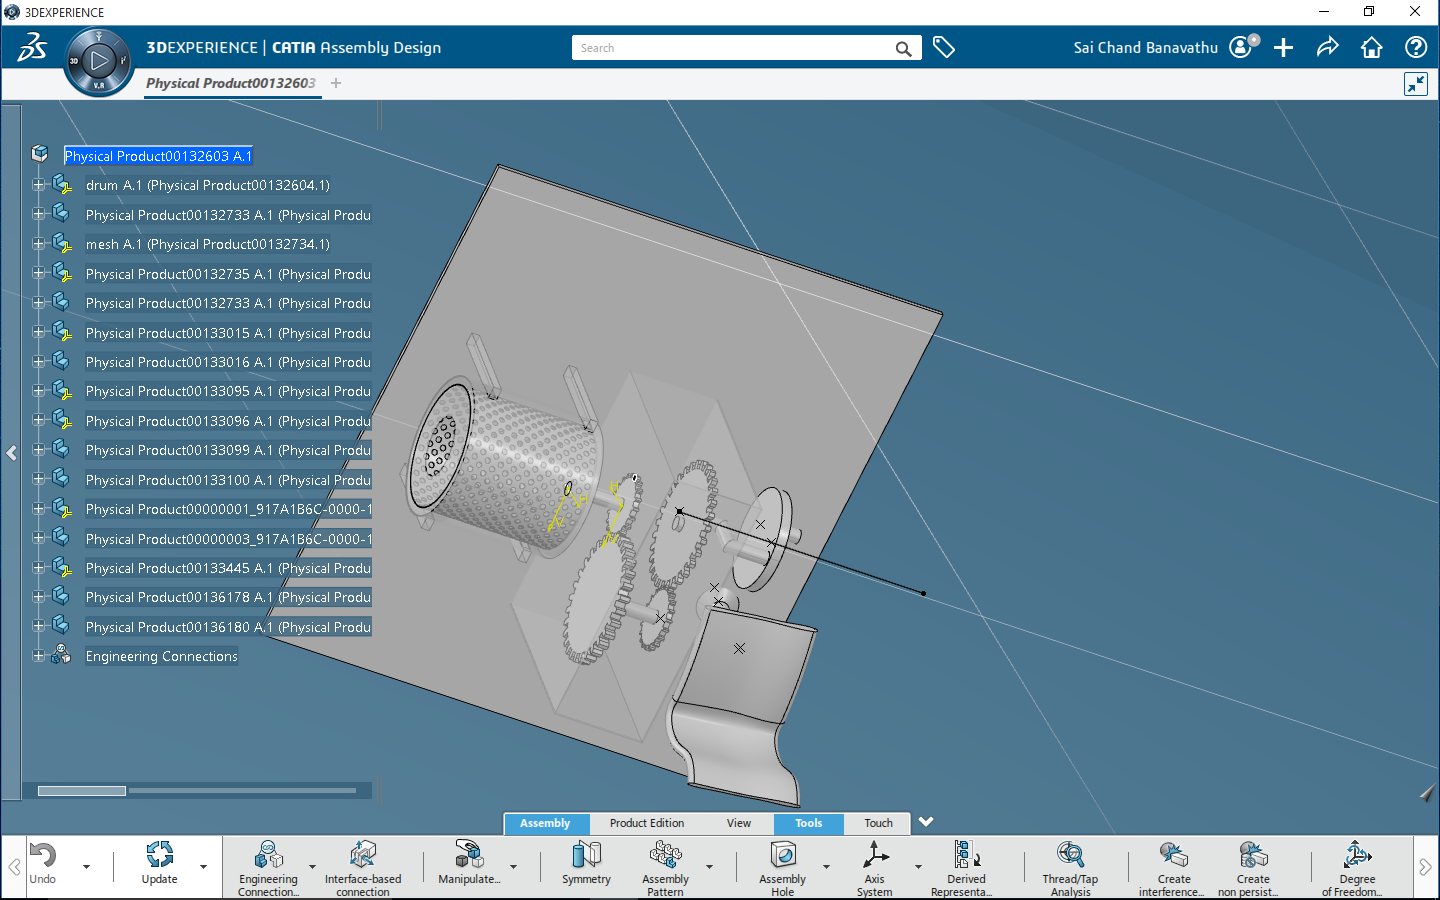Expand the Physical Product00136180 node
Image resolution: width=1440 pixels, height=900 pixels.
(38, 626)
